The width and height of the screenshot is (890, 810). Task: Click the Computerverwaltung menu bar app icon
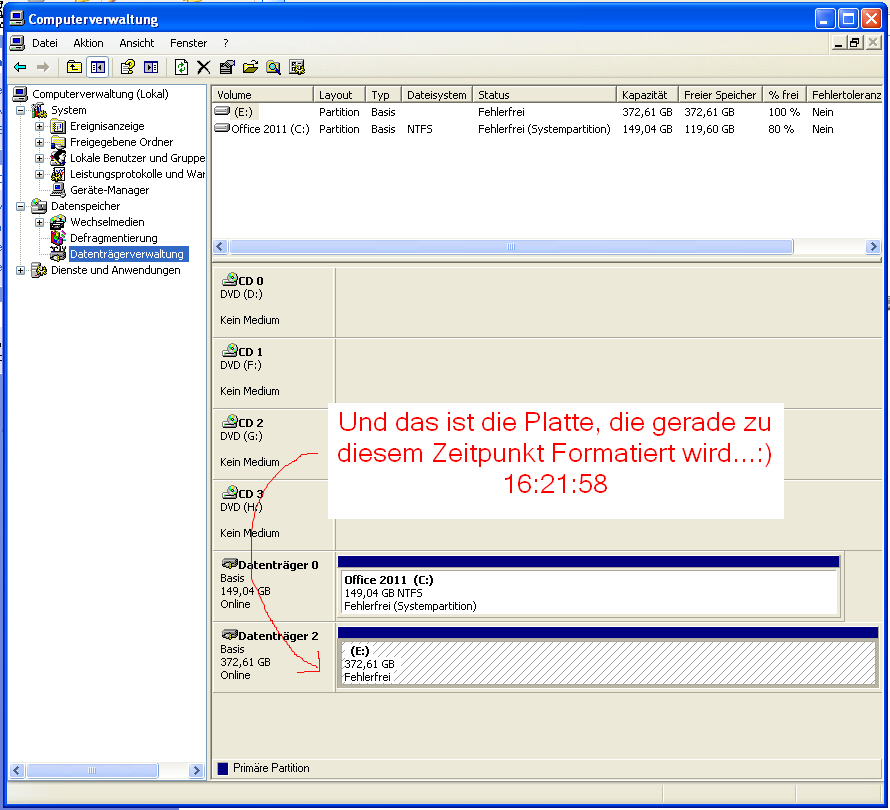18,43
